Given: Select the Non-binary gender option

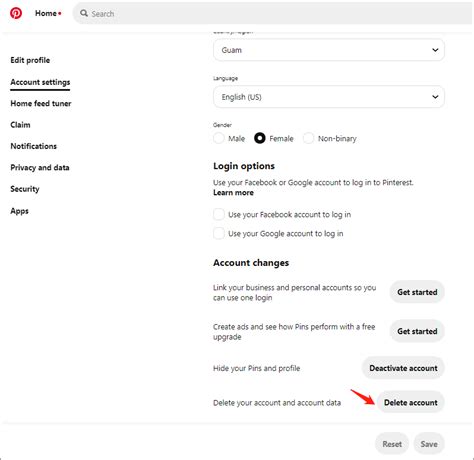Looking at the screenshot, I should pos(308,138).
